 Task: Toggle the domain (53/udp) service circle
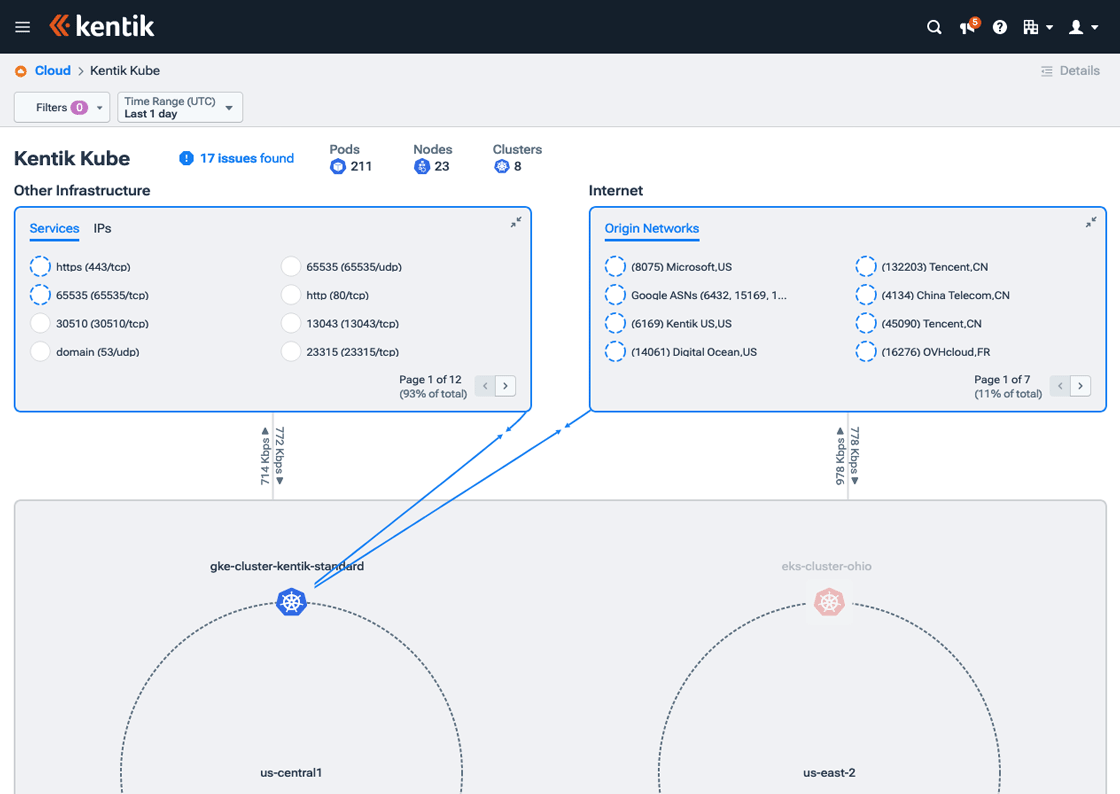(40, 352)
